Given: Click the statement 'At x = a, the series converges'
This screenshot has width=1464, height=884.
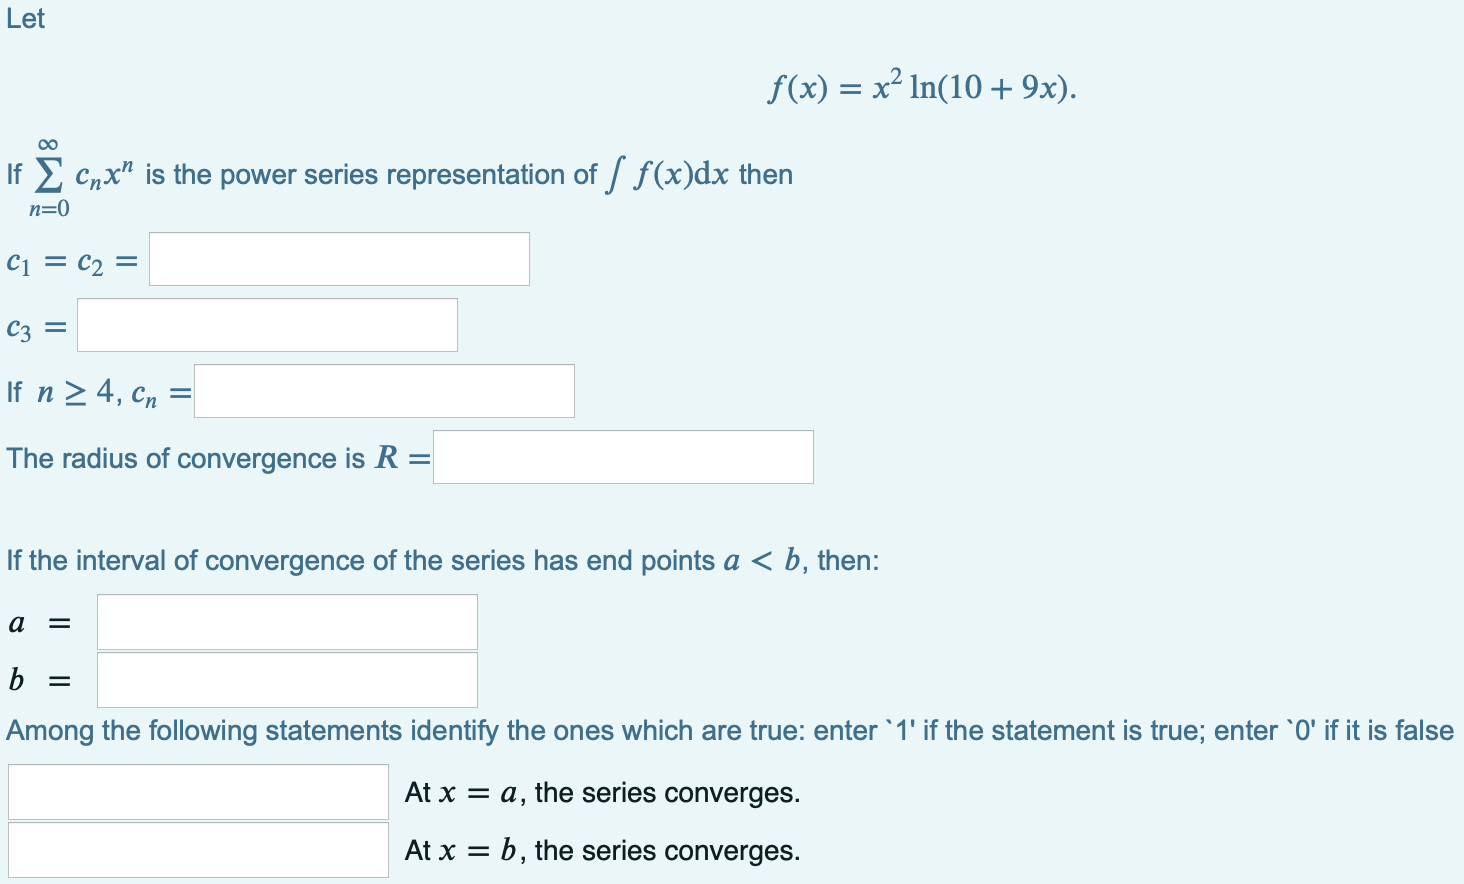Looking at the screenshot, I should (x=600, y=791).
